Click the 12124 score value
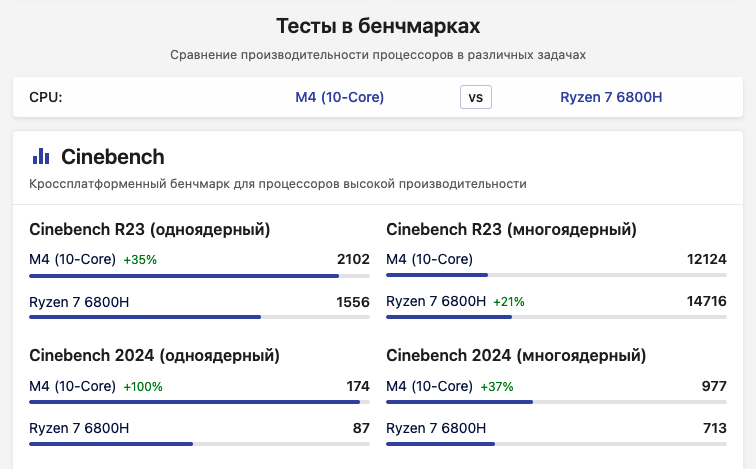The height and width of the screenshot is (469, 756). [706, 259]
